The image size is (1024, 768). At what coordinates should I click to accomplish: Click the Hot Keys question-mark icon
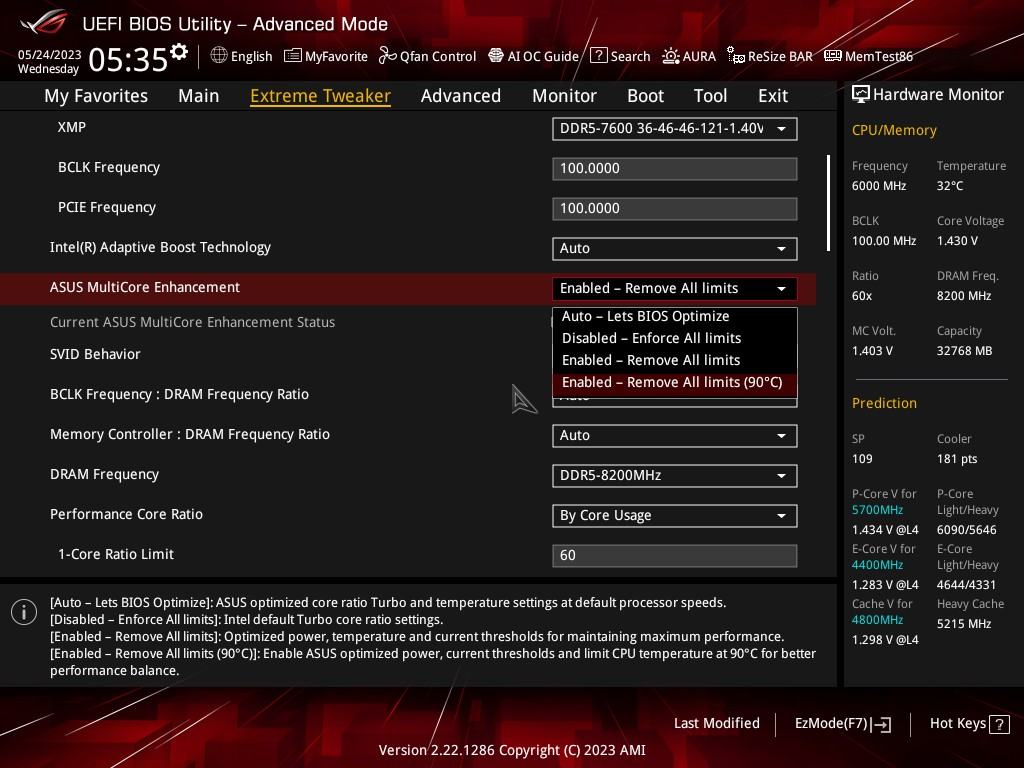coord(999,724)
